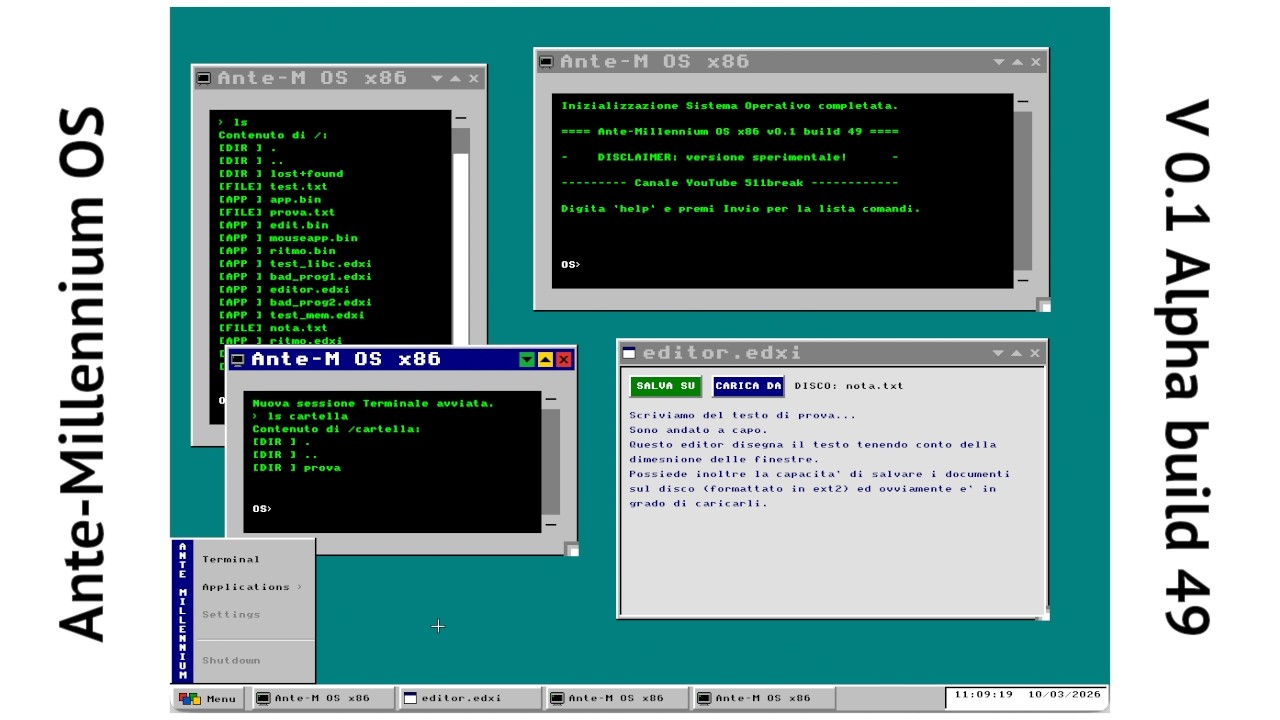Click the terminal icon of the file-listing terminal
The width and height of the screenshot is (1280, 720).
point(204,79)
